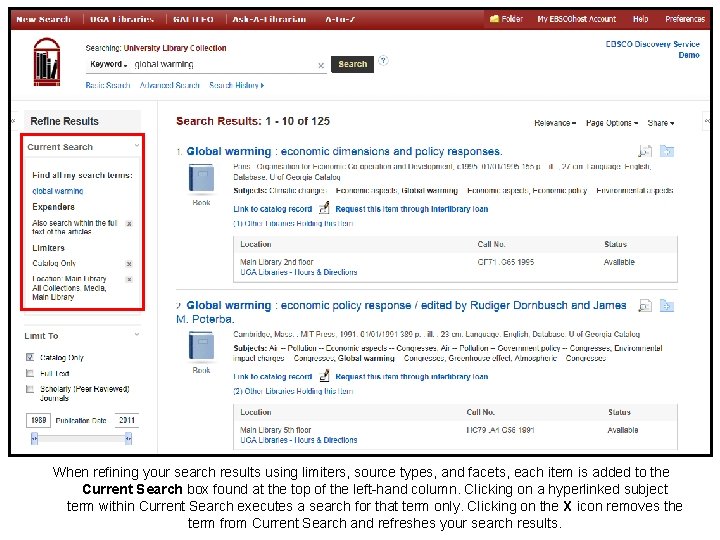Screen dimensions: 720x540
Task: Expand Search History link
Action: [236, 85]
